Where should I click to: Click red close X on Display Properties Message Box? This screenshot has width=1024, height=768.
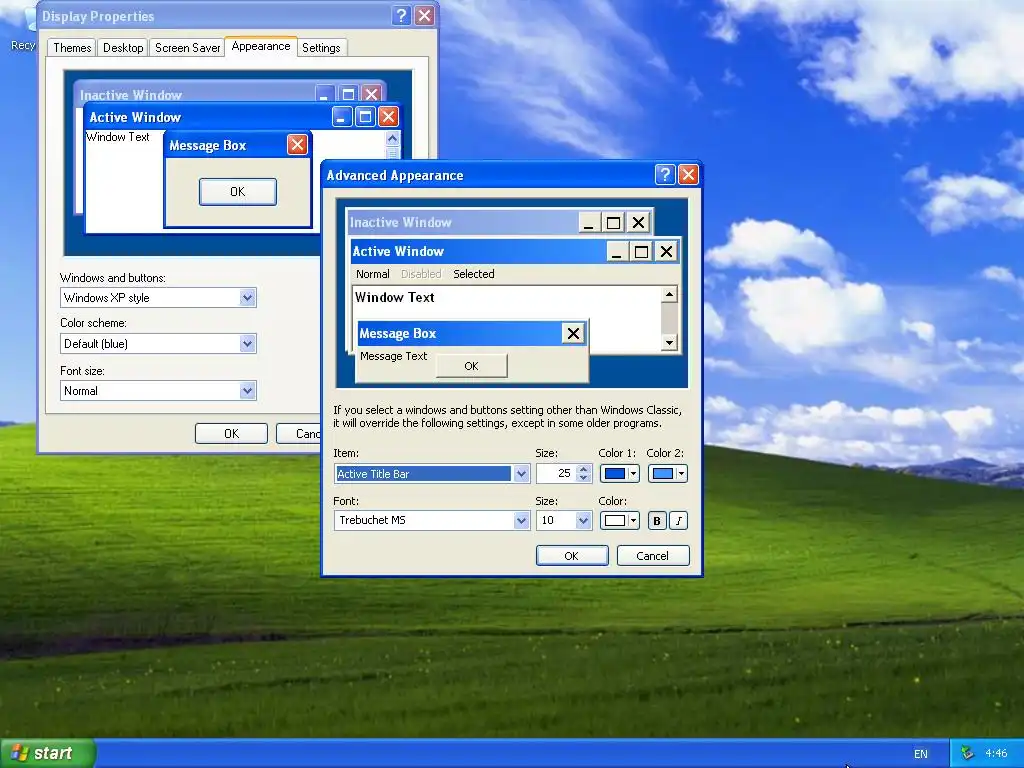[x=297, y=144]
